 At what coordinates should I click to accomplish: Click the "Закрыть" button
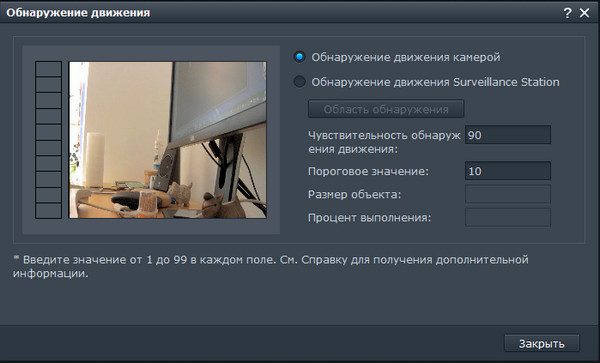(x=541, y=343)
